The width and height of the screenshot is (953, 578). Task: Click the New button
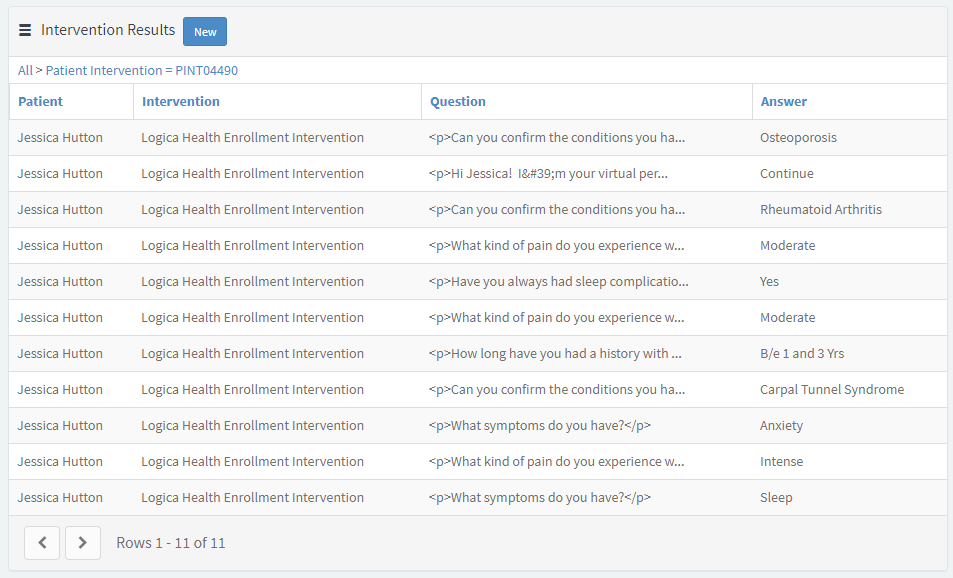pyautogui.click(x=205, y=32)
